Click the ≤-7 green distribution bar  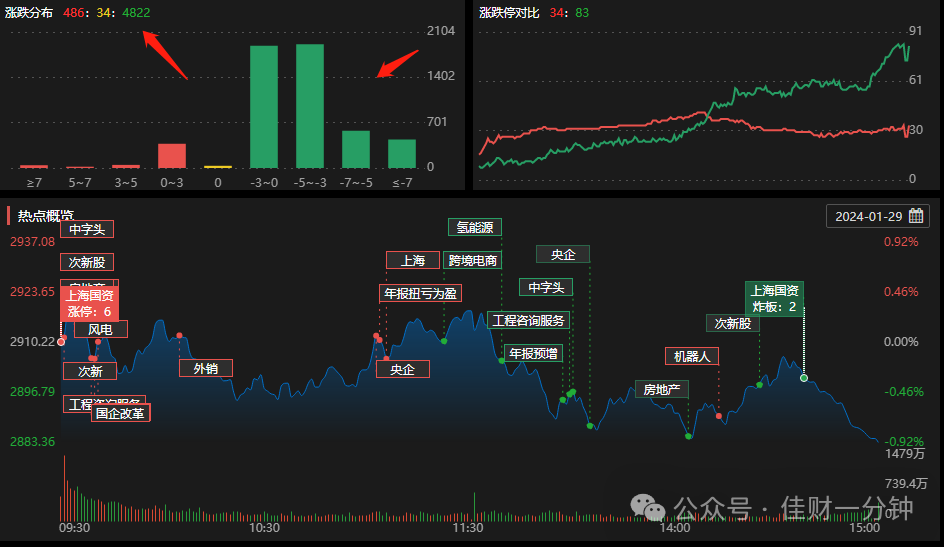pyautogui.click(x=402, y=153)
